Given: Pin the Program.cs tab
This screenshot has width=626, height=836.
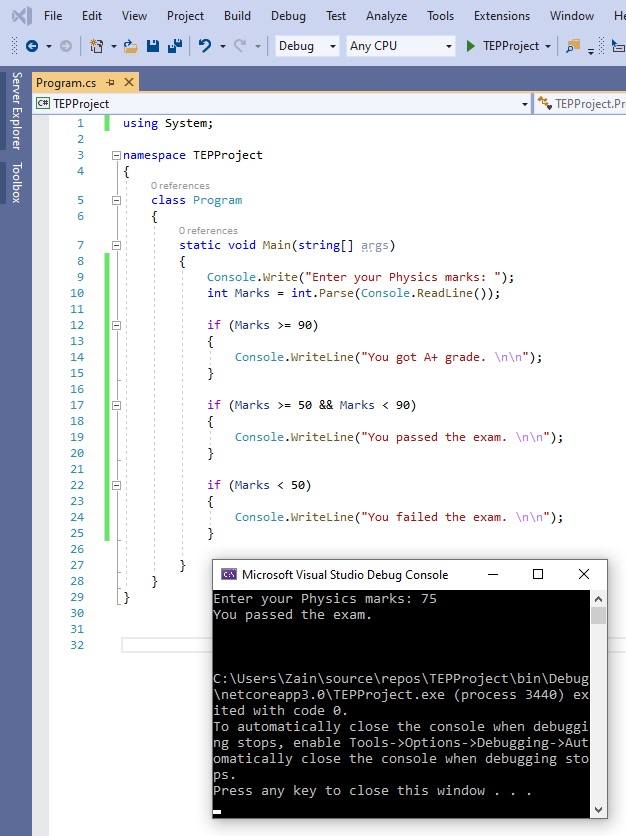Looking at the screenshot, I should 110,82.
